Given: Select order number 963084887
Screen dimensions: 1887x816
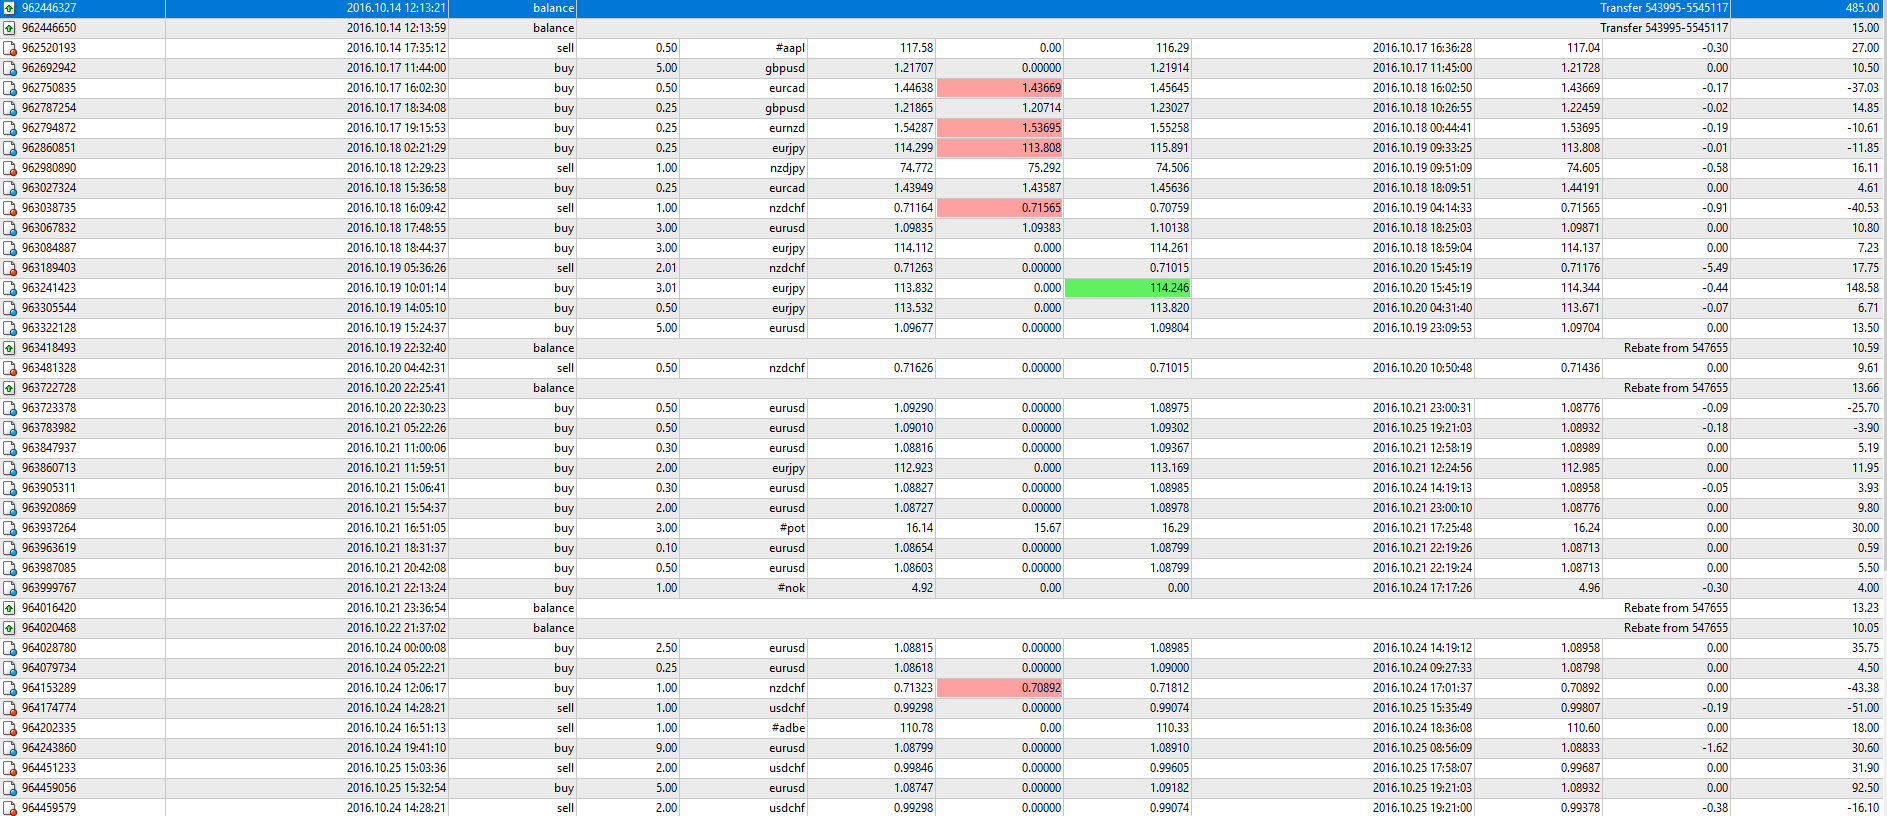Looking at the screenshot, I should click(x=49, y=248).
